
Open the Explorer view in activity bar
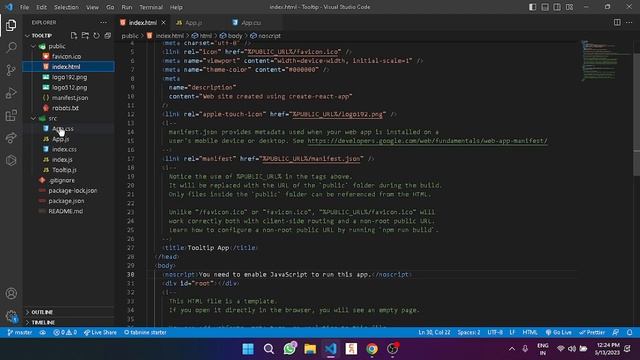[11, 25]
